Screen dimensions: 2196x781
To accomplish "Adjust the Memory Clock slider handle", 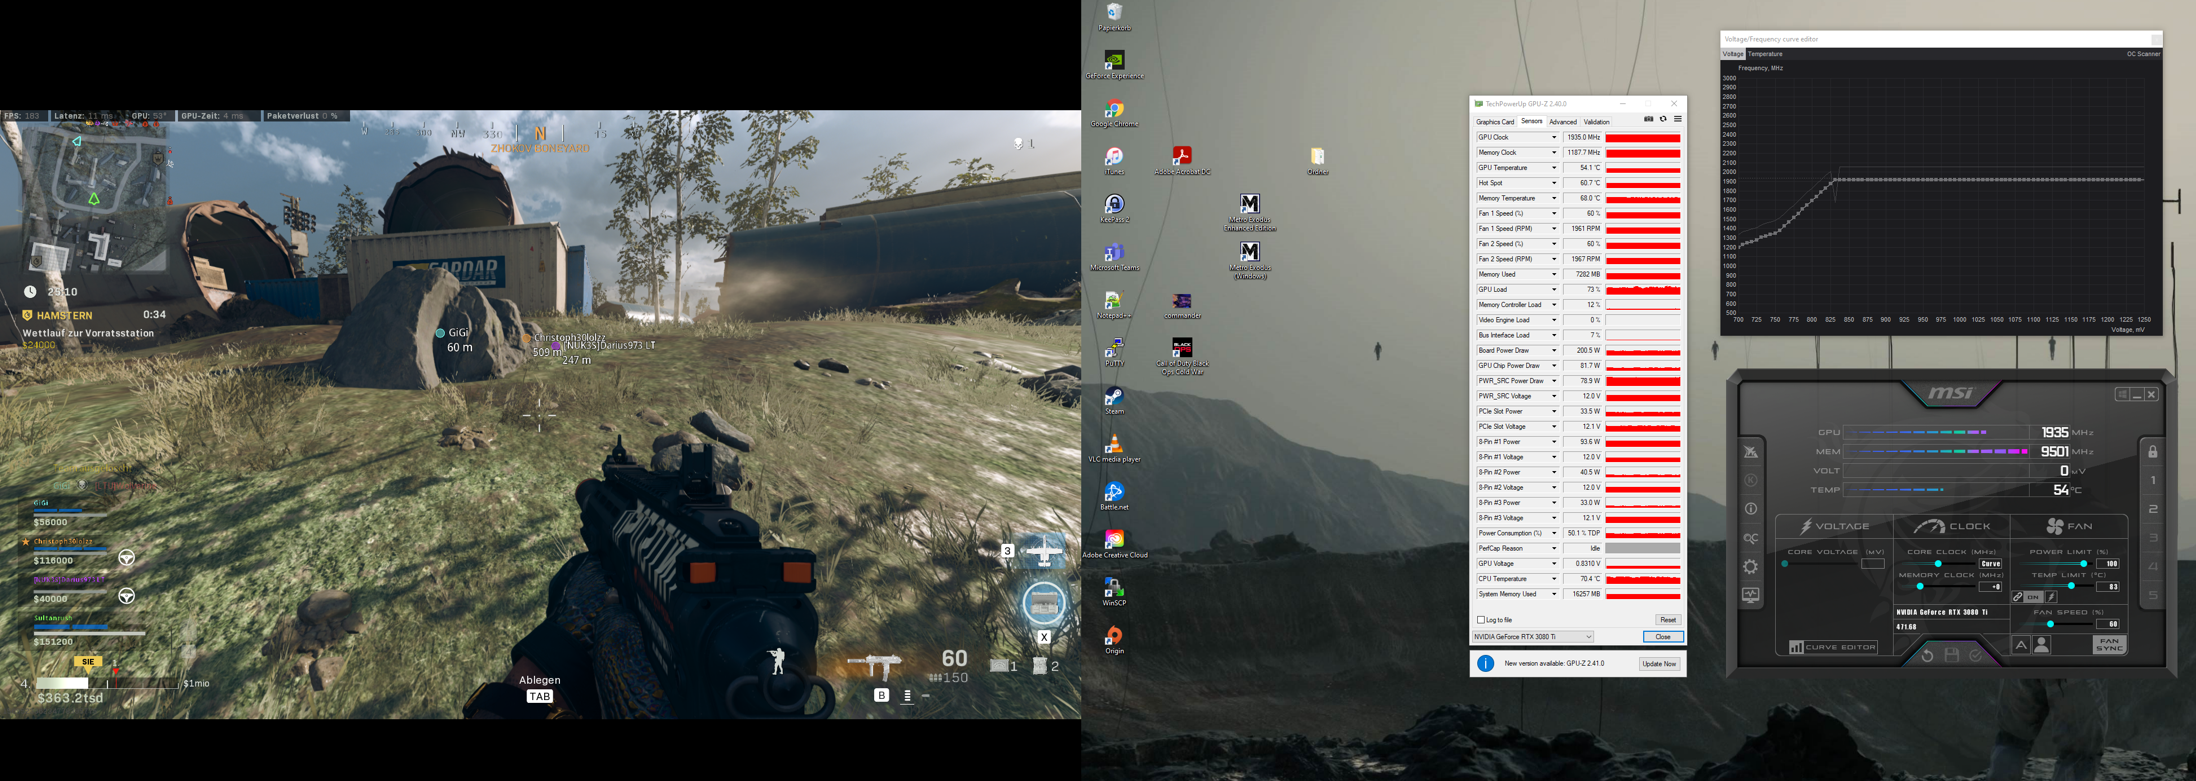I will 1920,587.
